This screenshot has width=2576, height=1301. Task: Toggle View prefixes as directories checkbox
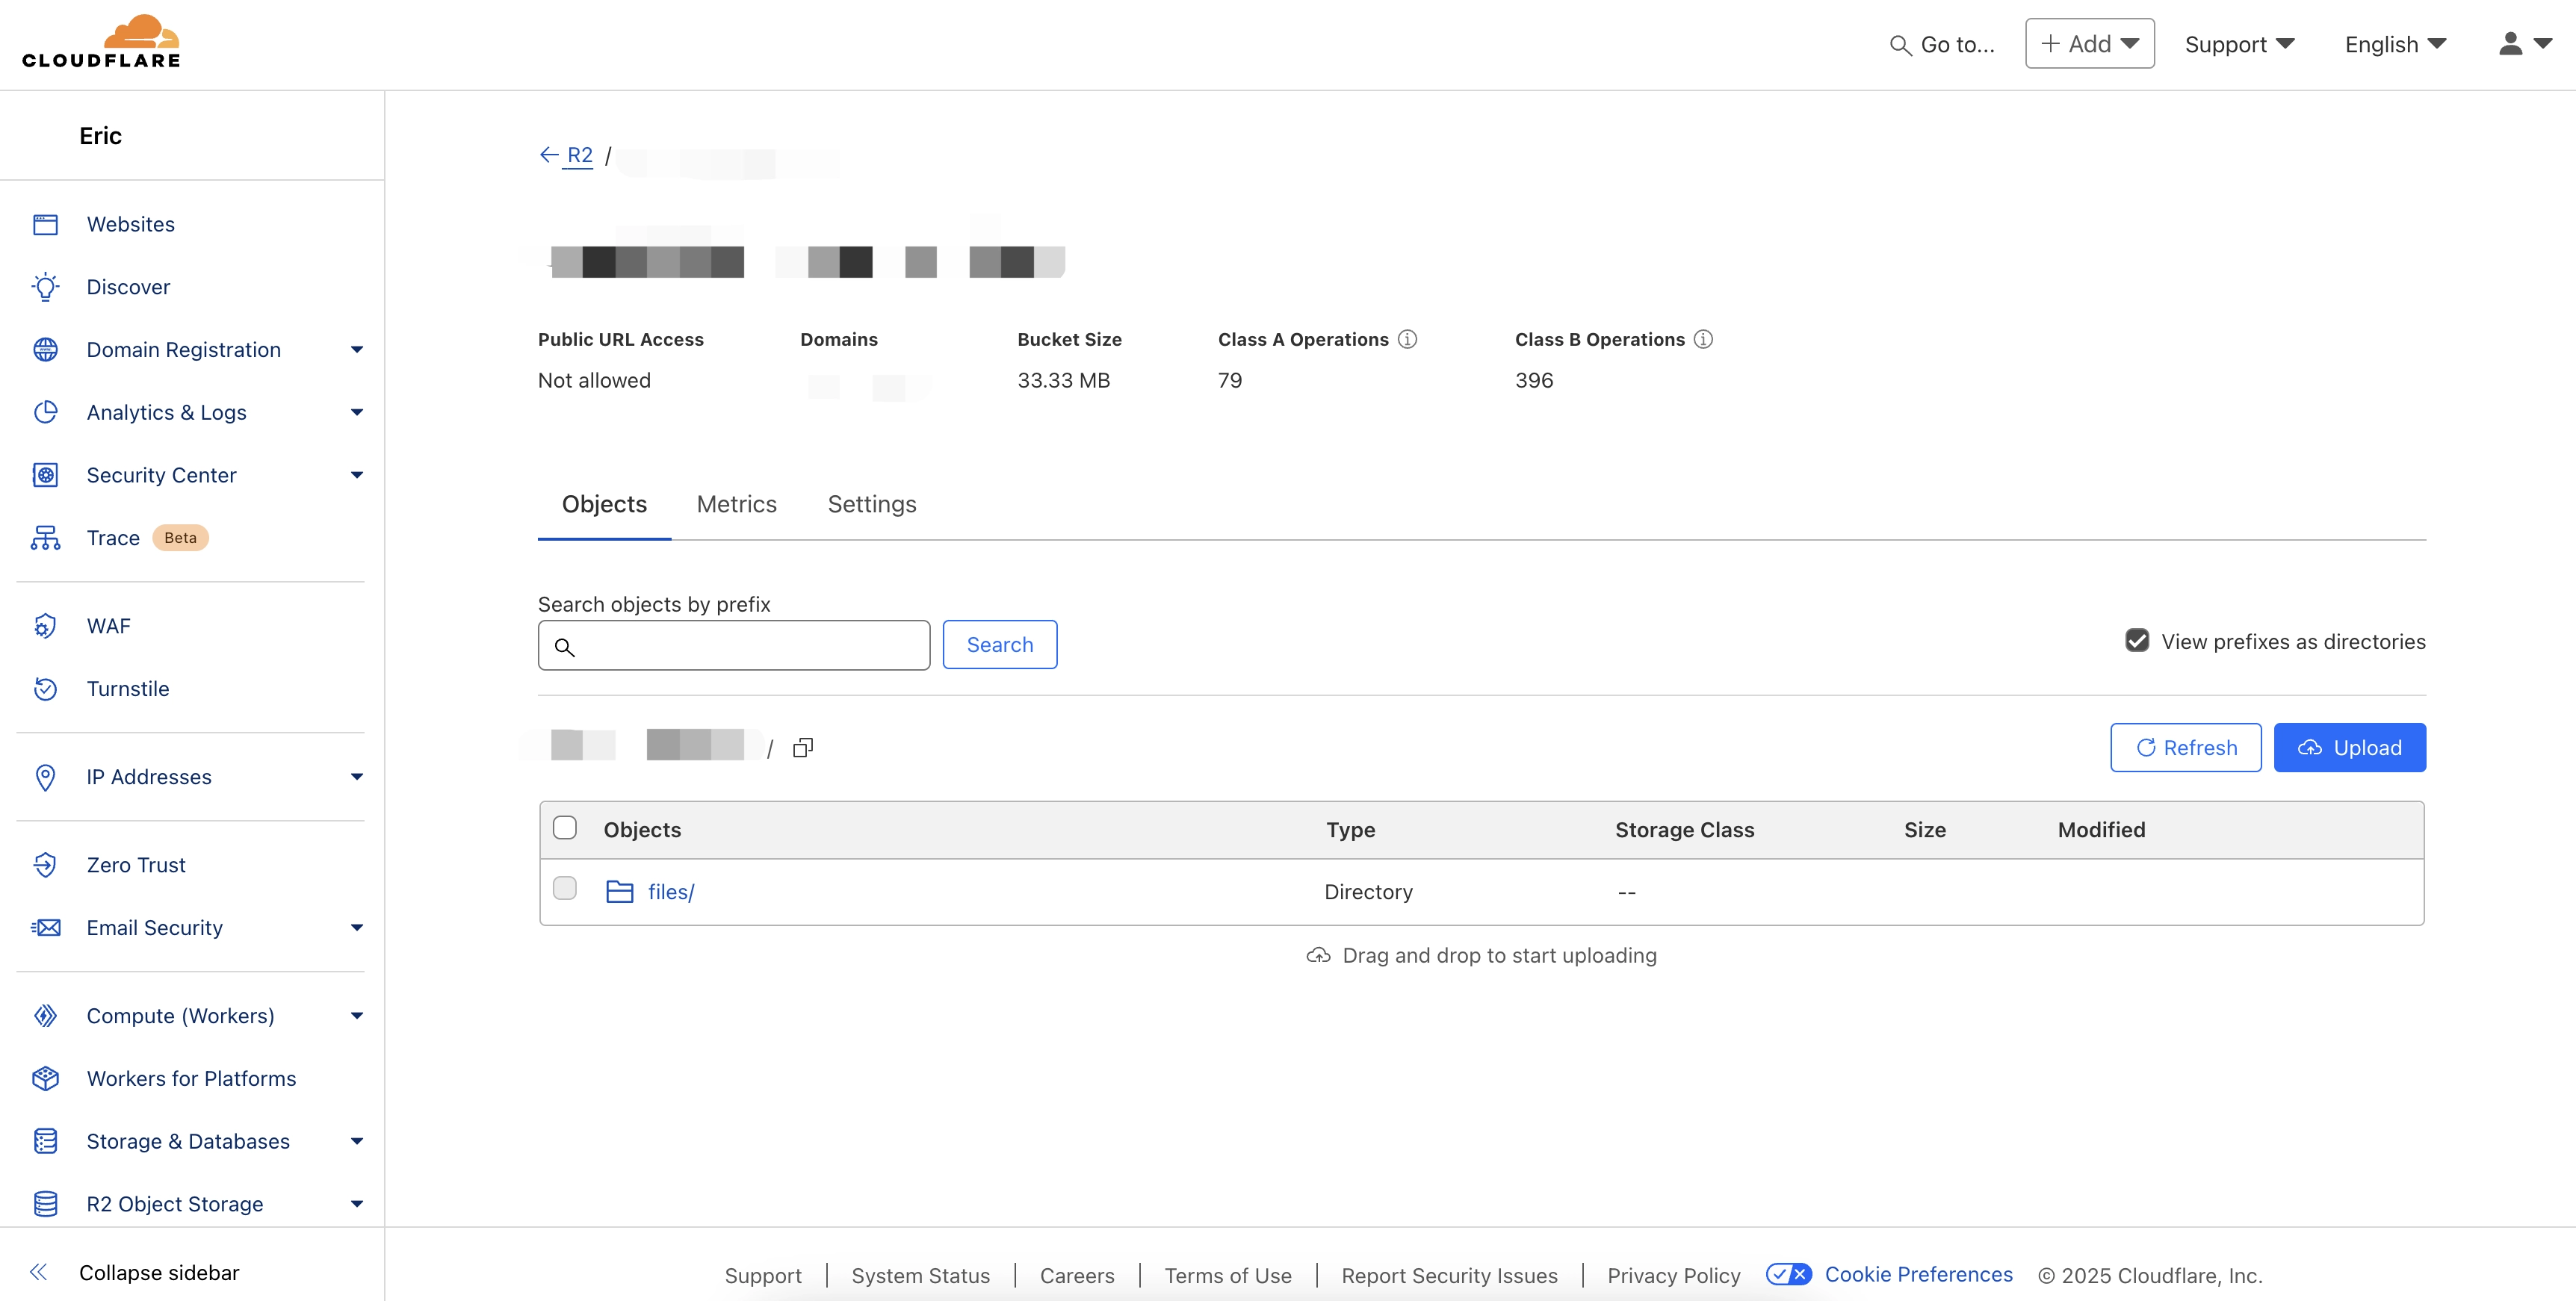[x=2137, y=641]
